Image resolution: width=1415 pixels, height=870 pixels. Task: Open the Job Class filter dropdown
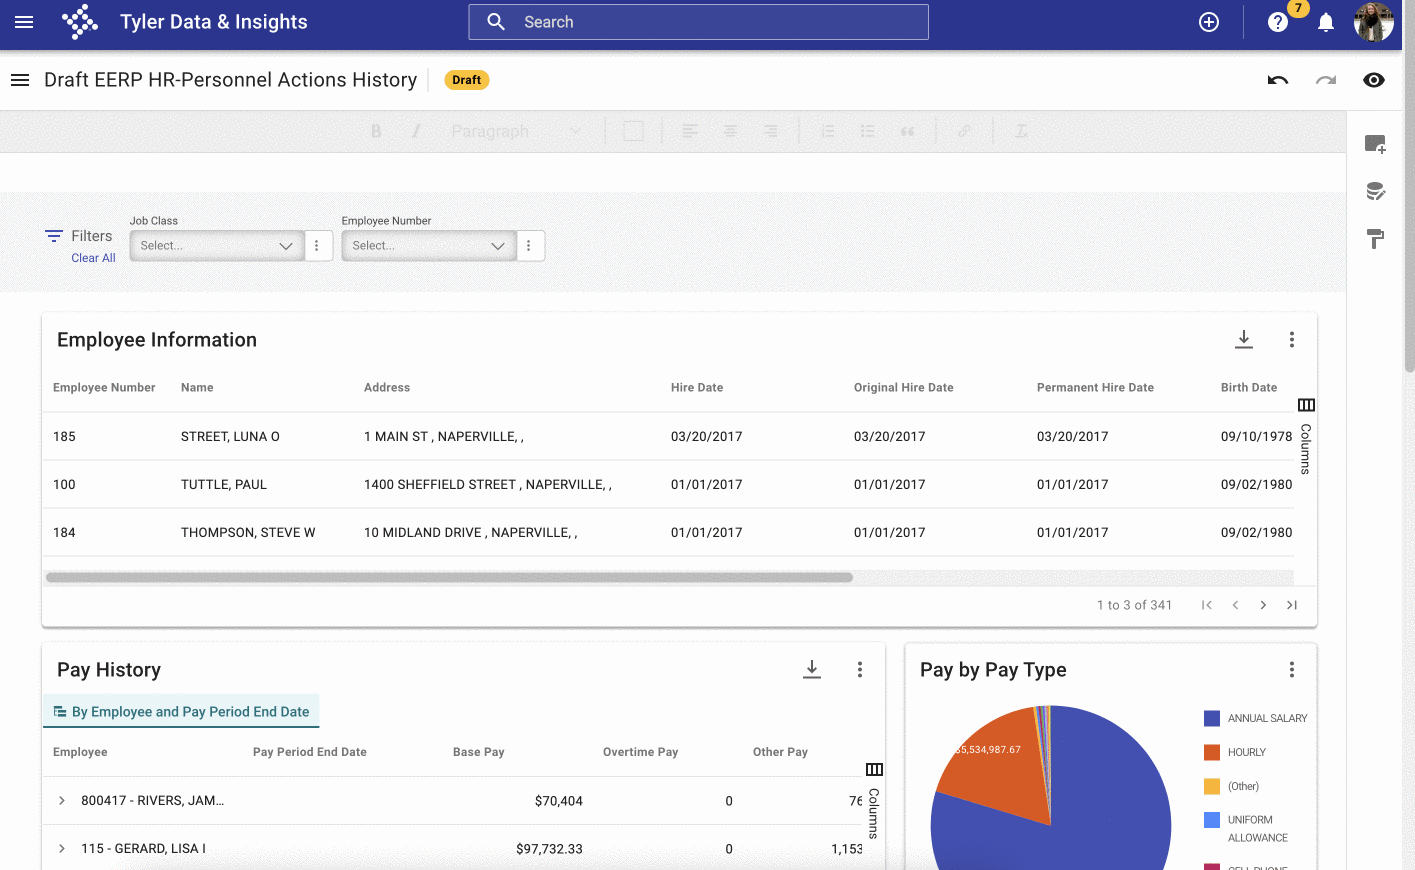217,246
